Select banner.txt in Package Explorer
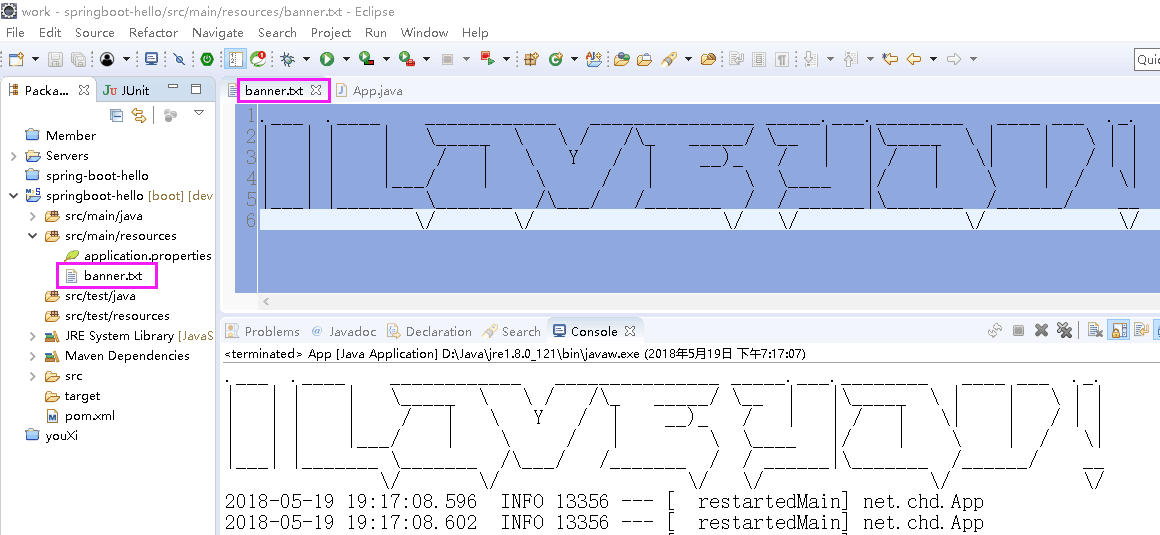This screenshot has height=535, width=1160. [x=104, y=276]
